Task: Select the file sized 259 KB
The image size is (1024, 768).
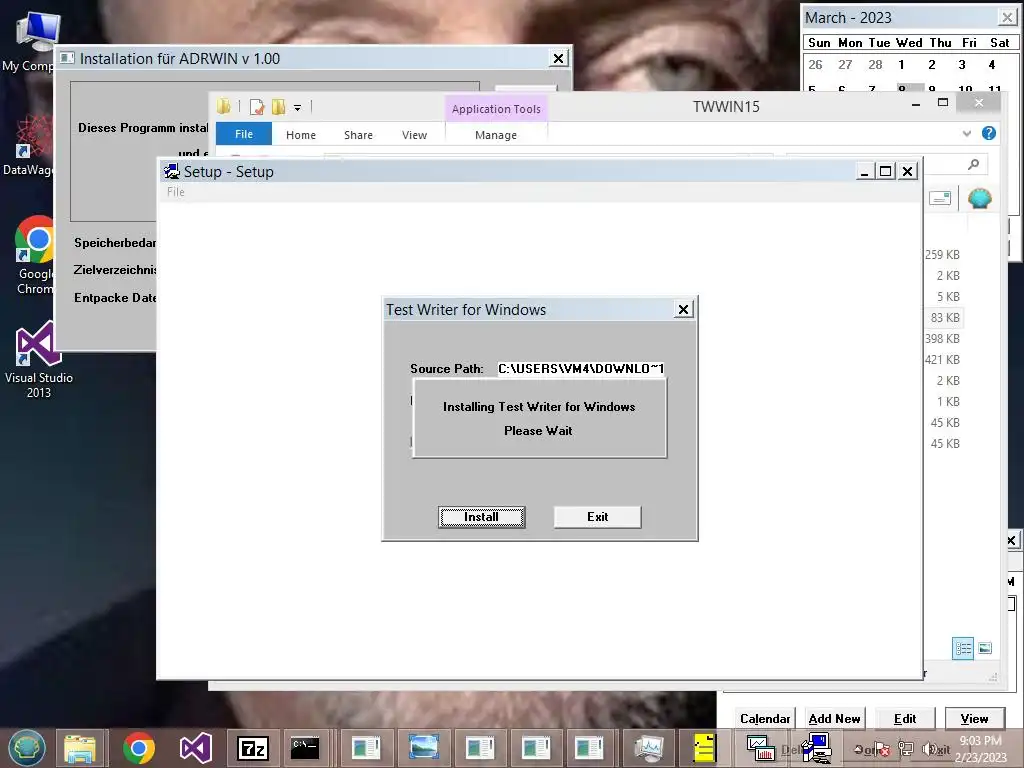Action: pos(942,255)
